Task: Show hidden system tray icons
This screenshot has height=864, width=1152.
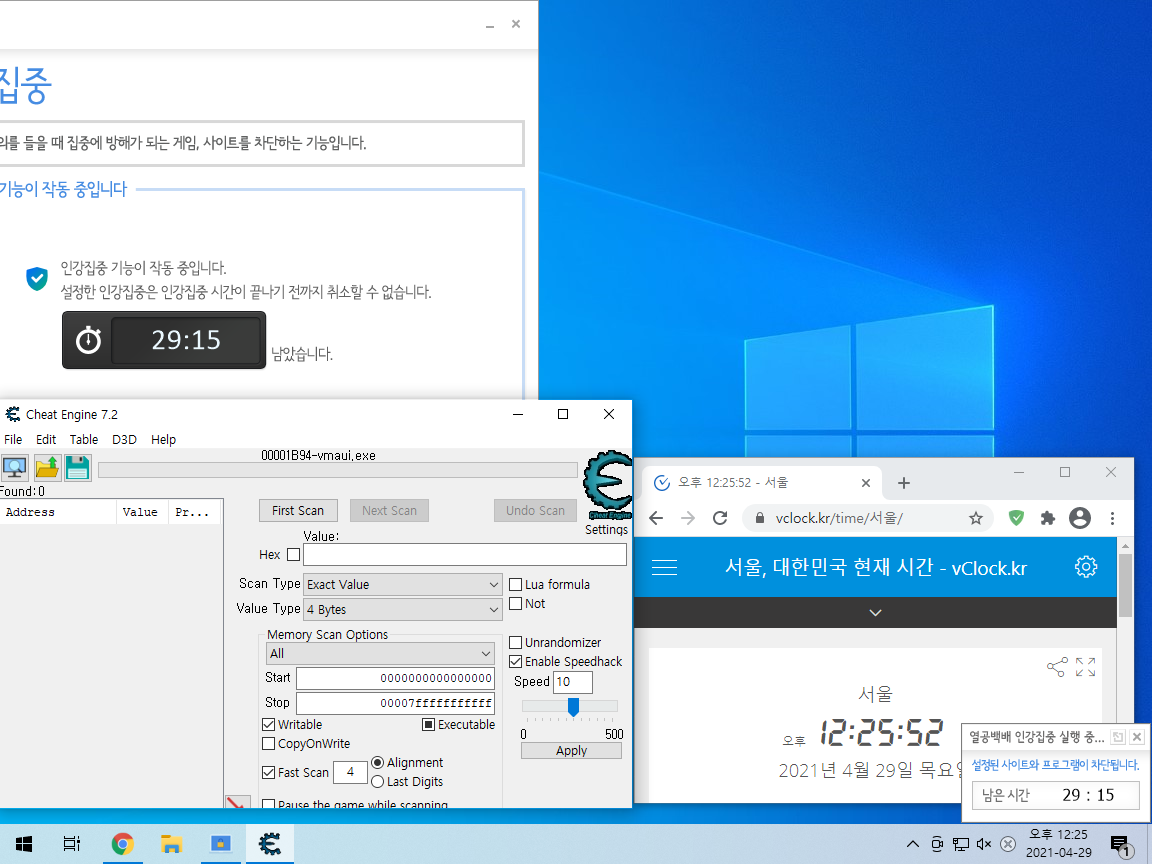Action: point(912,844)
